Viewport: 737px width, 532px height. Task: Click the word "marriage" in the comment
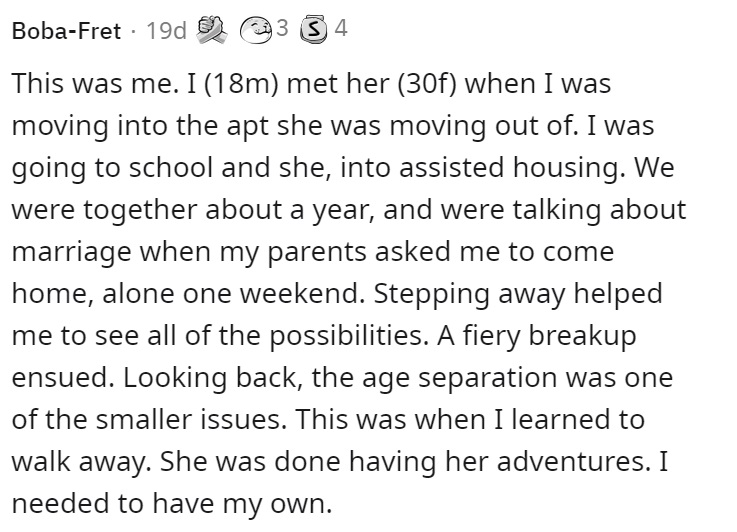pos(71,253)
